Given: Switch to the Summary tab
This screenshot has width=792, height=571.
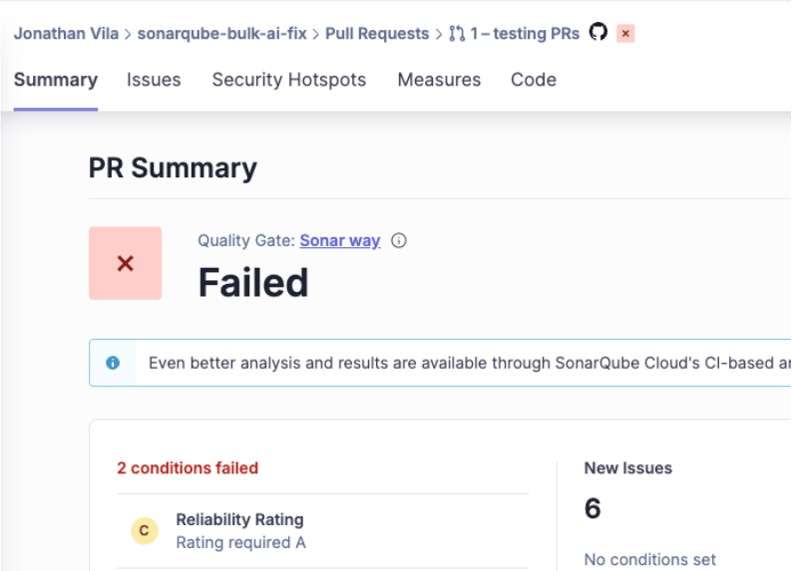Looking at the screenshot, I should tap(56, 80).
